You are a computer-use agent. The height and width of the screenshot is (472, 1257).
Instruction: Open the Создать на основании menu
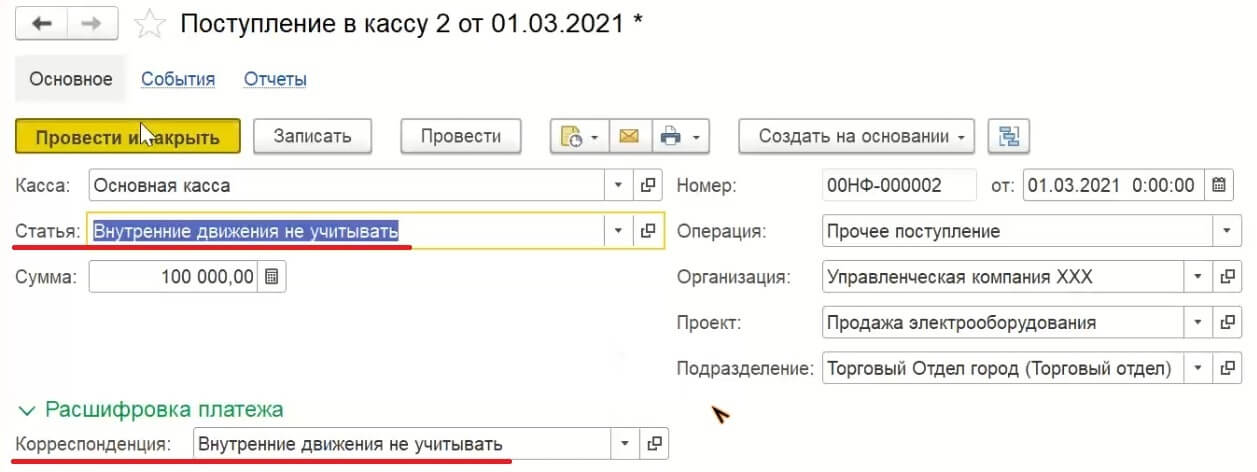coord(857,136)
